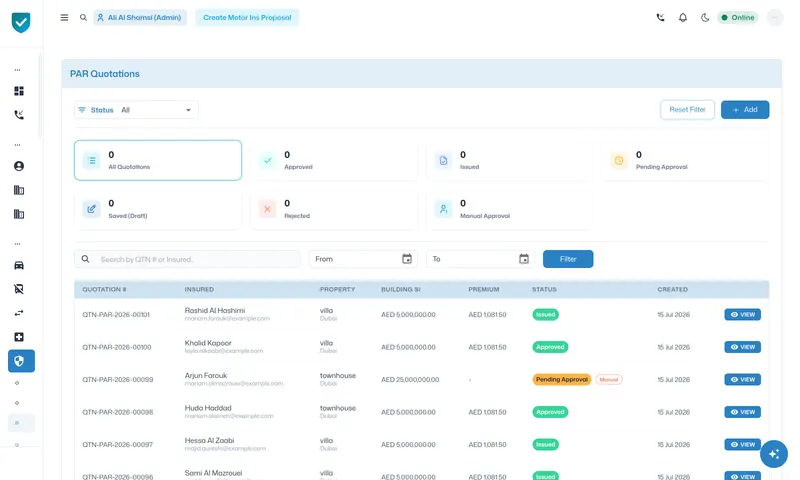This screenshot has height=480, width=800.
Task: Click Ali Al Shamsi (Admin) user chip
Action: (140, 17)
